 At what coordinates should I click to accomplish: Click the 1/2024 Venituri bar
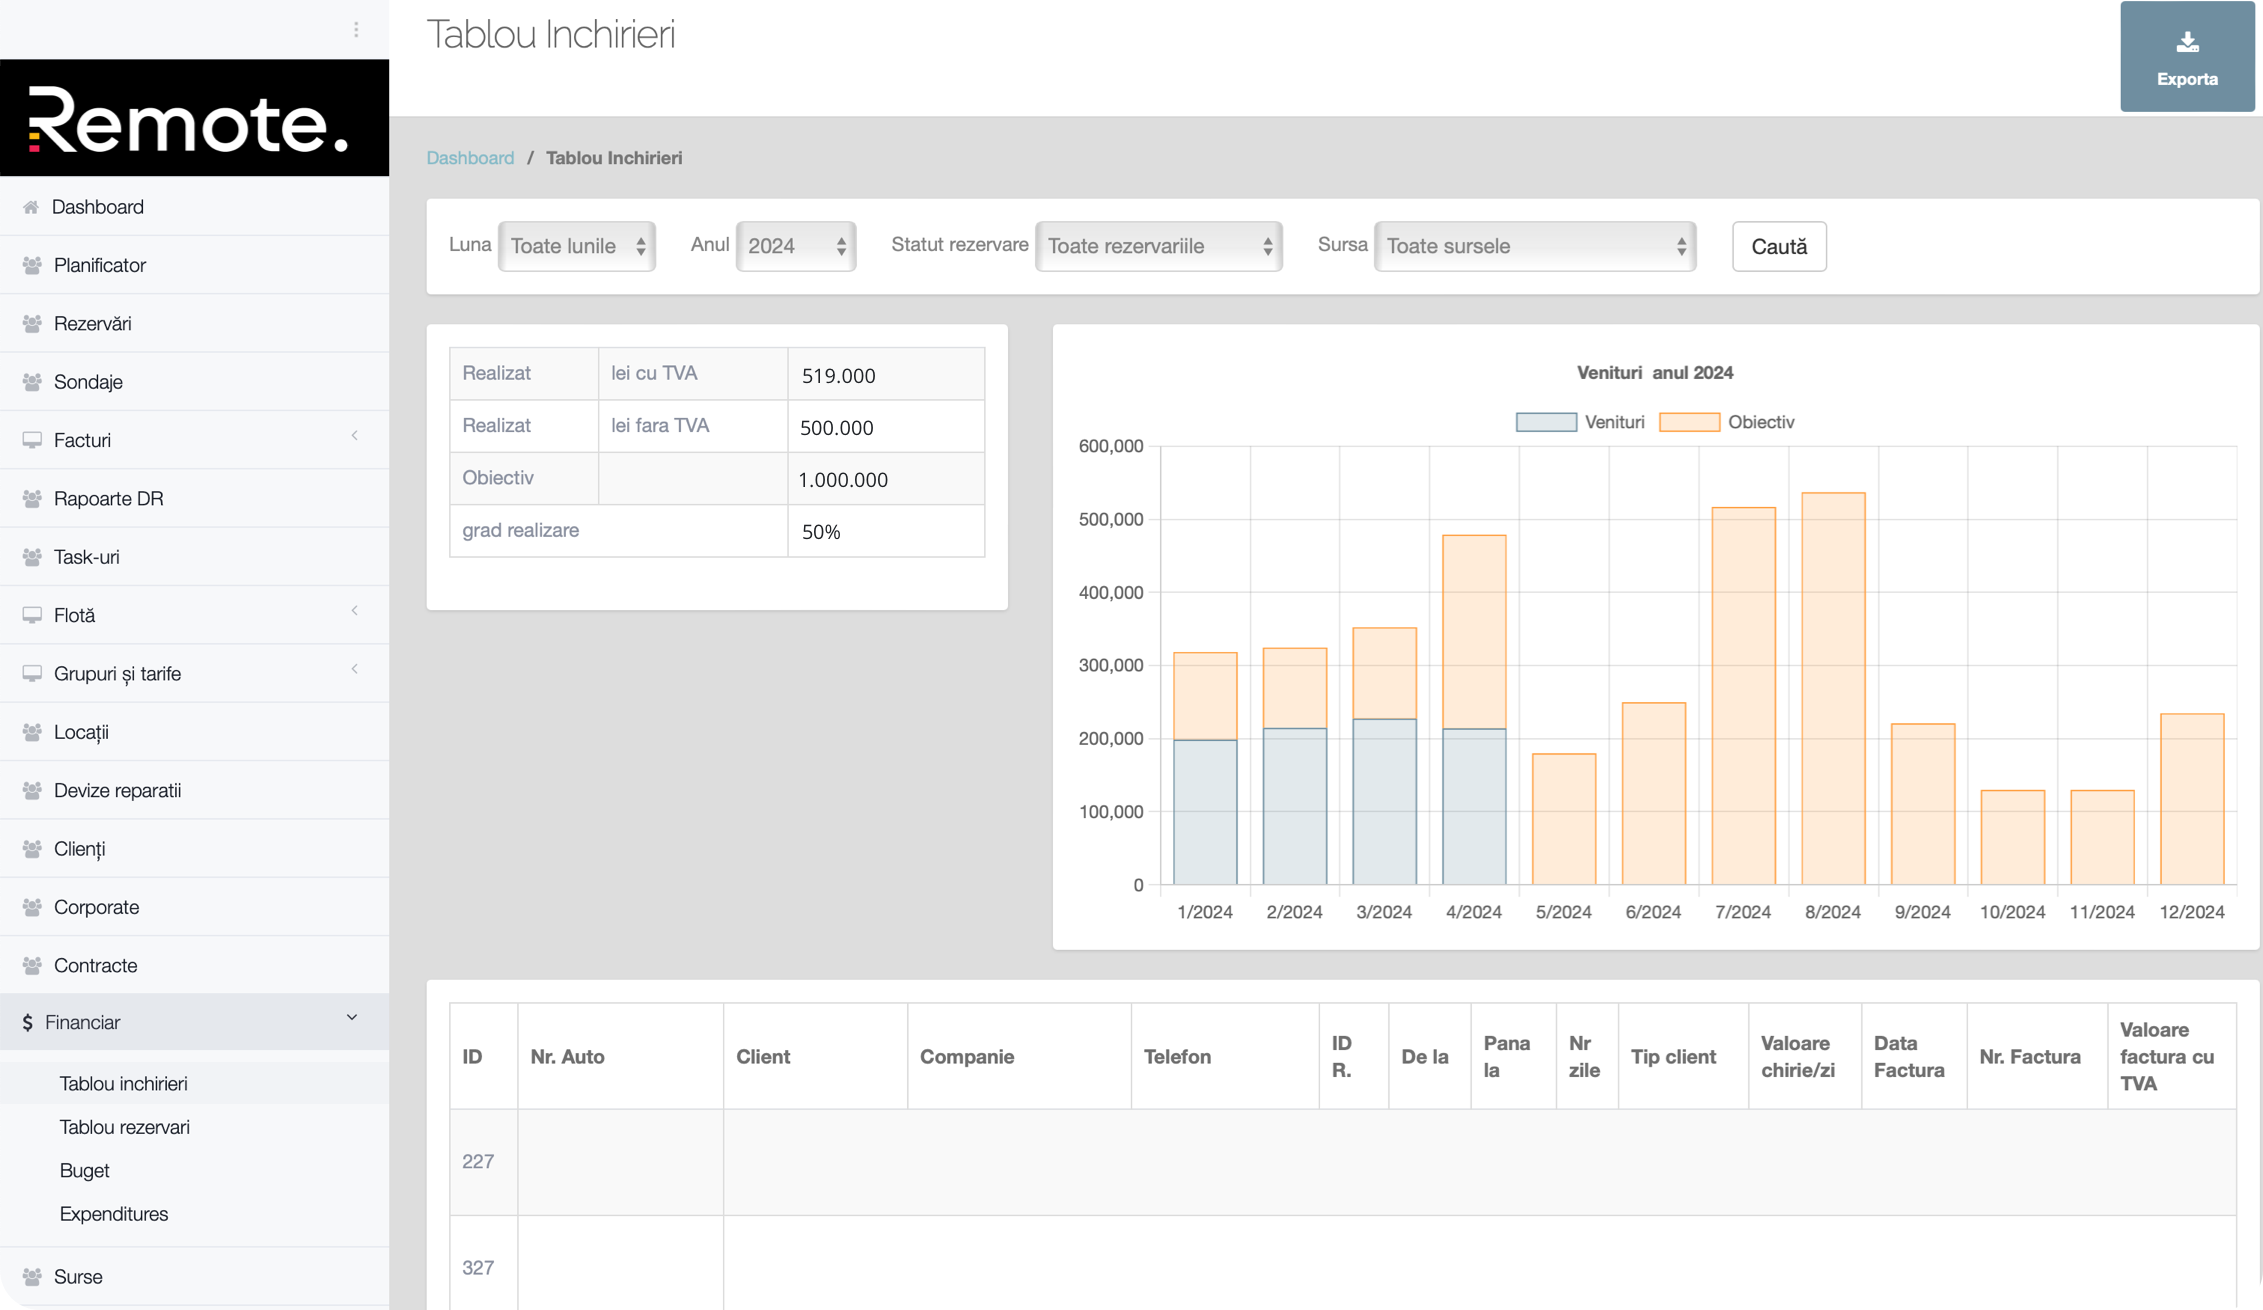coord(1205,812)
